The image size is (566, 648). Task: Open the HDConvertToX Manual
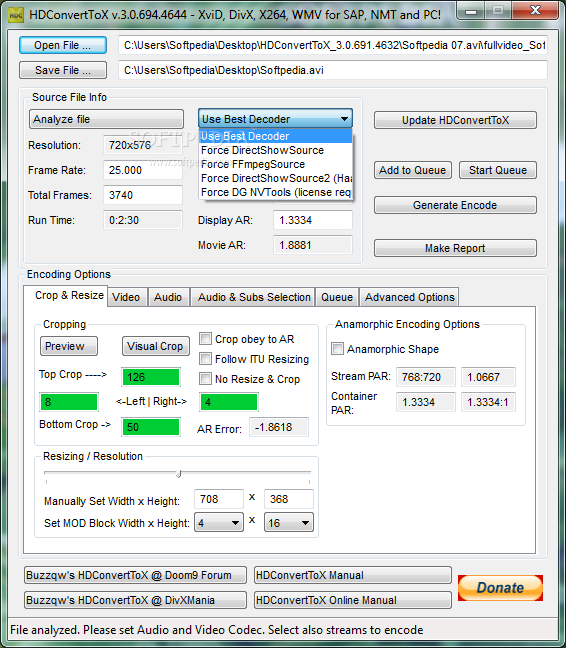(353, 575)
